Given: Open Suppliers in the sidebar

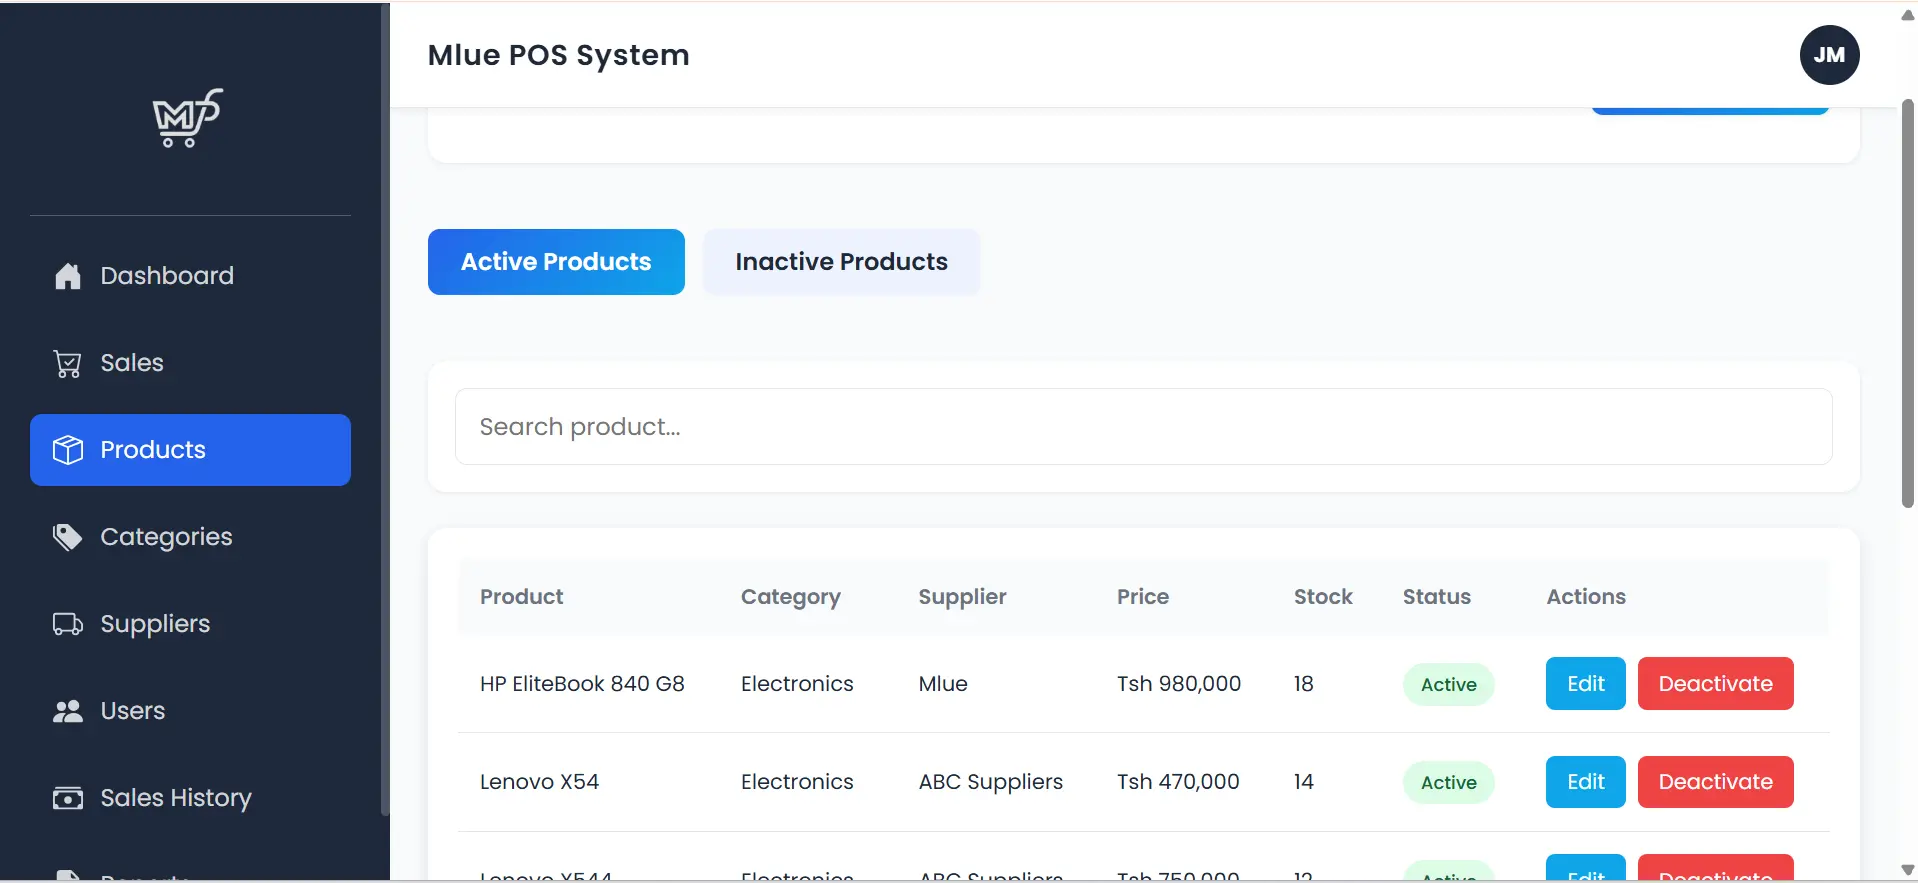Looking at the screenshot, I should click(x=190, y=624).
